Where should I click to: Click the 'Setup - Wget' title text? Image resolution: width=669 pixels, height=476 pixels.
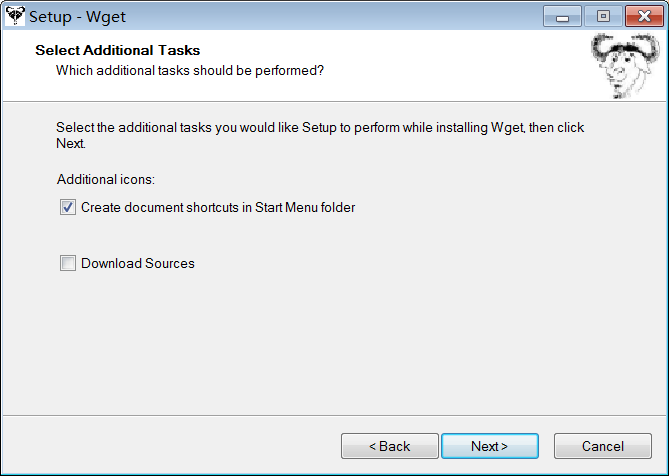click(77, 17)
